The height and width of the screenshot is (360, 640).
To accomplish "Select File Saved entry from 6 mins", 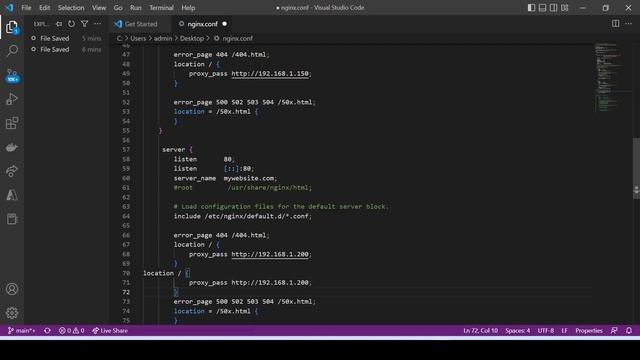I will [66, 49].
